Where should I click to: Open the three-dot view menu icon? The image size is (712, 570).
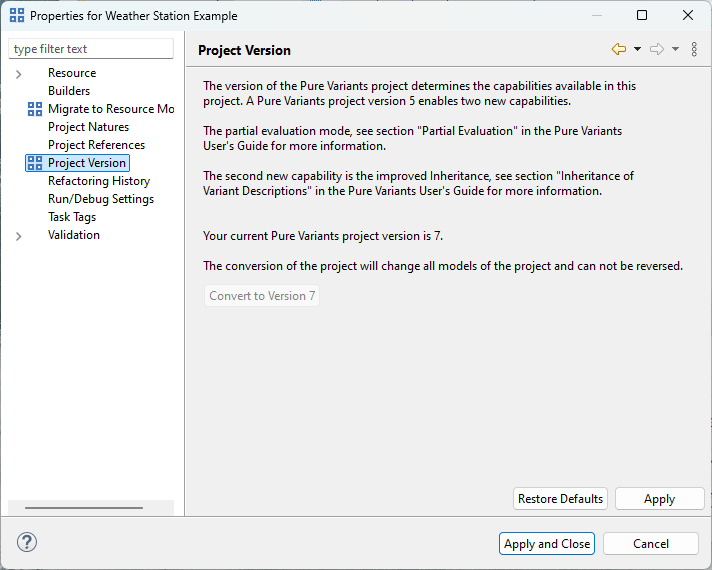[694, 49]
